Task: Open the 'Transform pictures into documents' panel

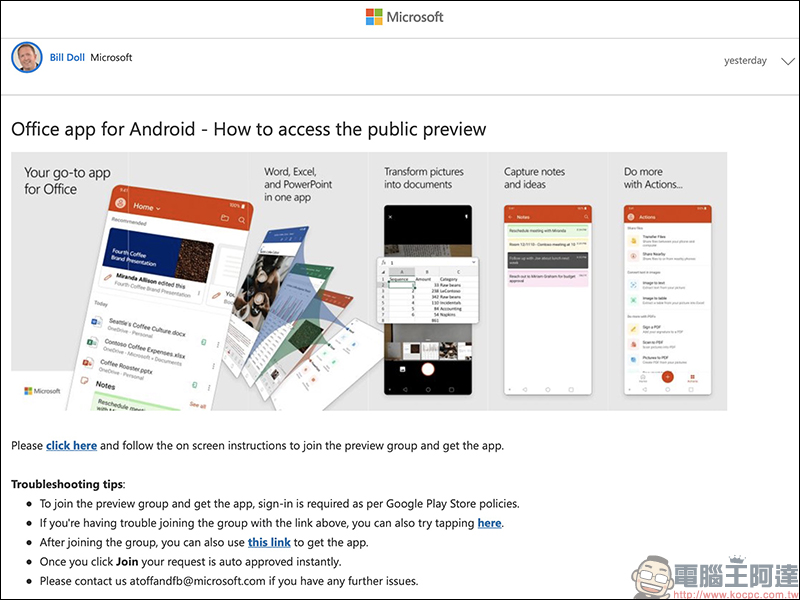Action: 428,281
